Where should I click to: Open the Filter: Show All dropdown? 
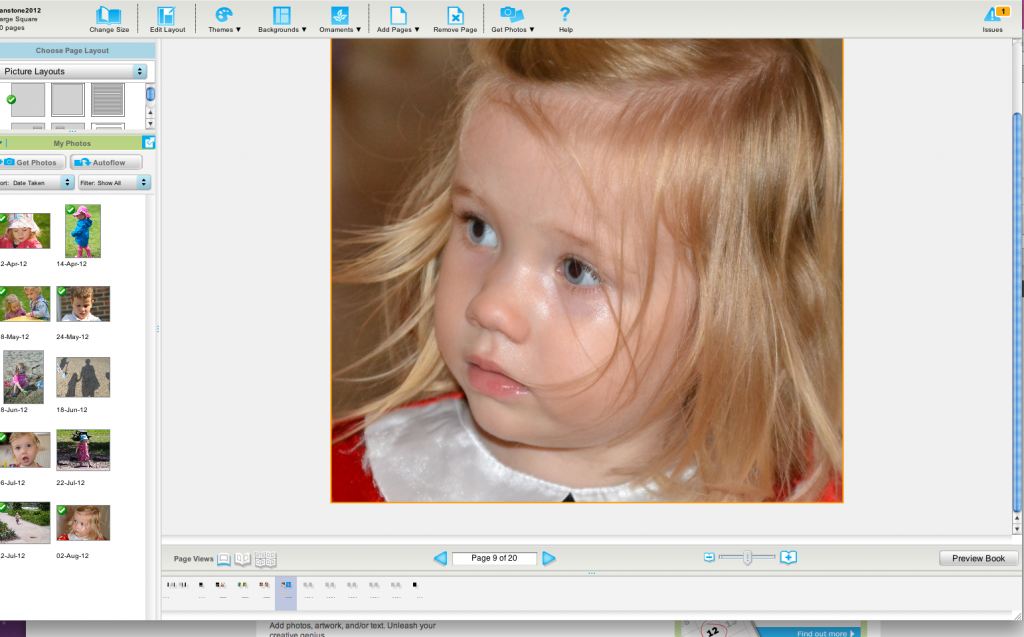[x=114, y=183]
